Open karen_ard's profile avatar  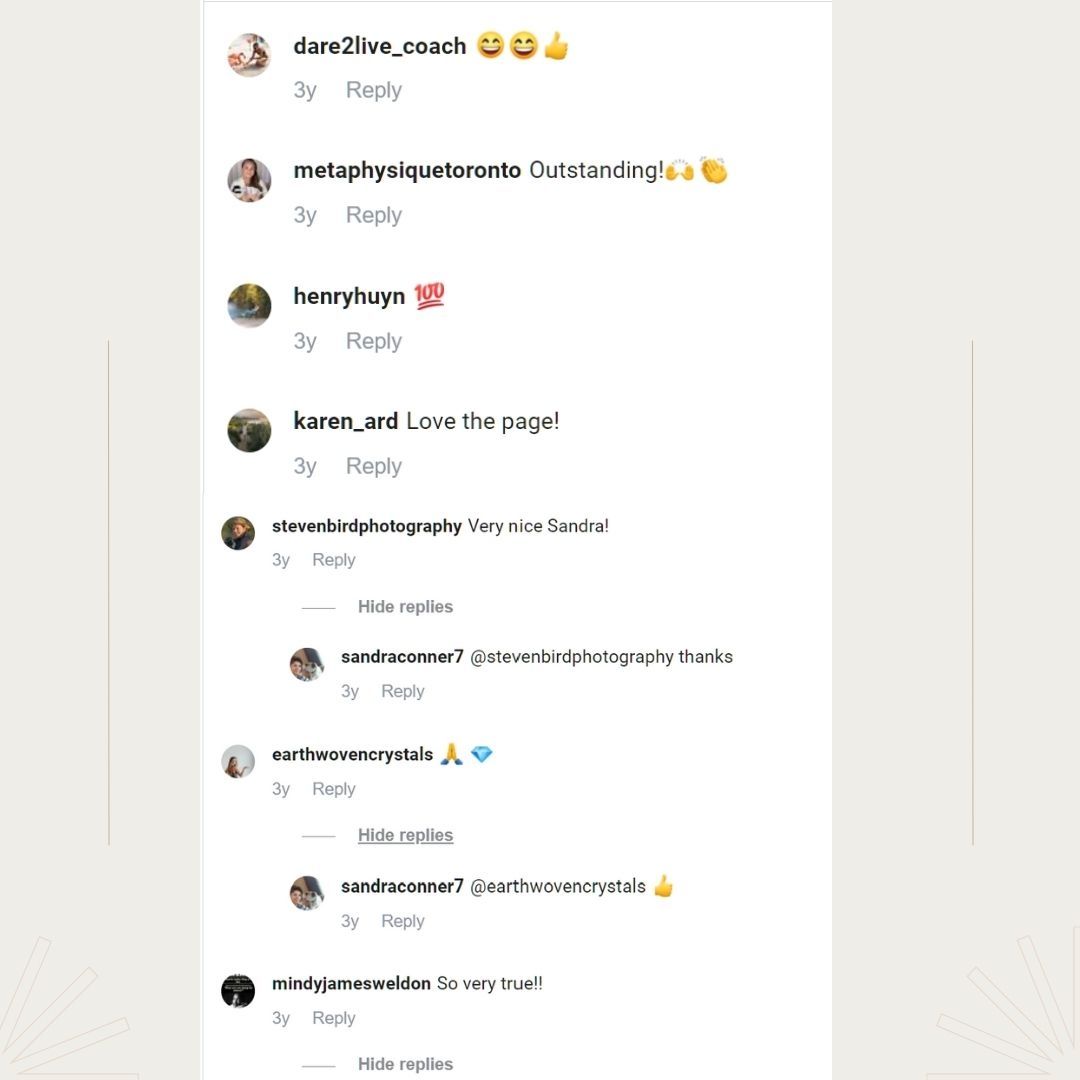pos(249,431)
